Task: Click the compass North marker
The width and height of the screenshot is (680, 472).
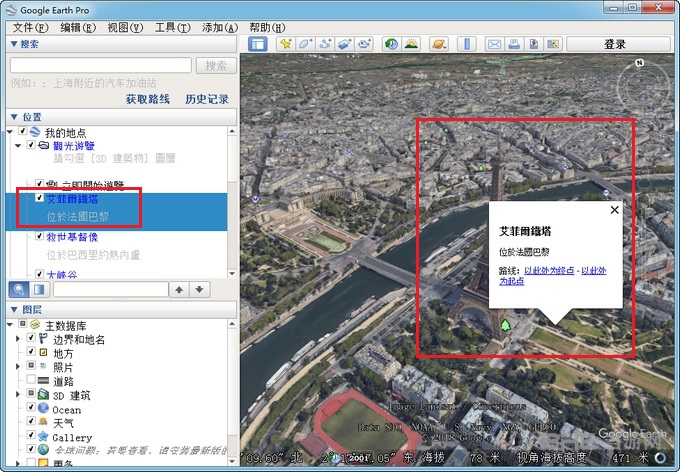Action: (x=639, y=63)
